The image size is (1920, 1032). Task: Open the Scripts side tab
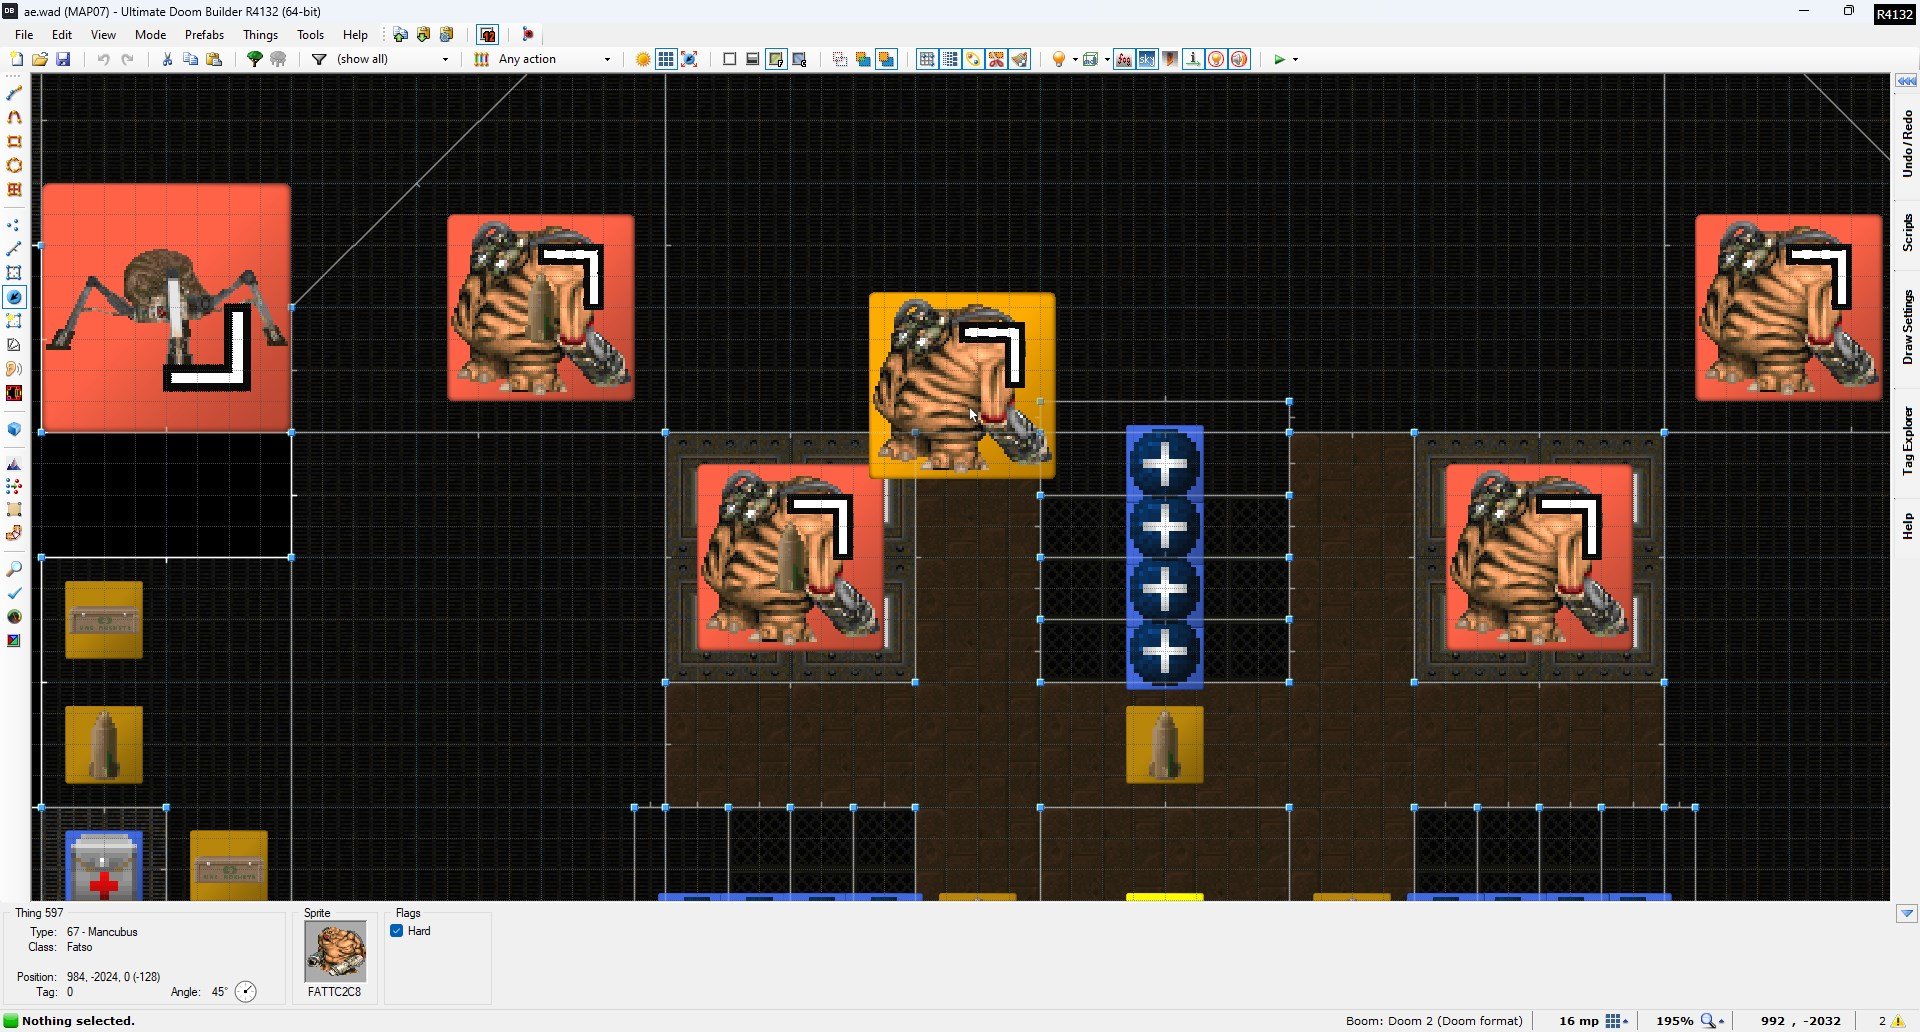click(x=1907, y=232)
